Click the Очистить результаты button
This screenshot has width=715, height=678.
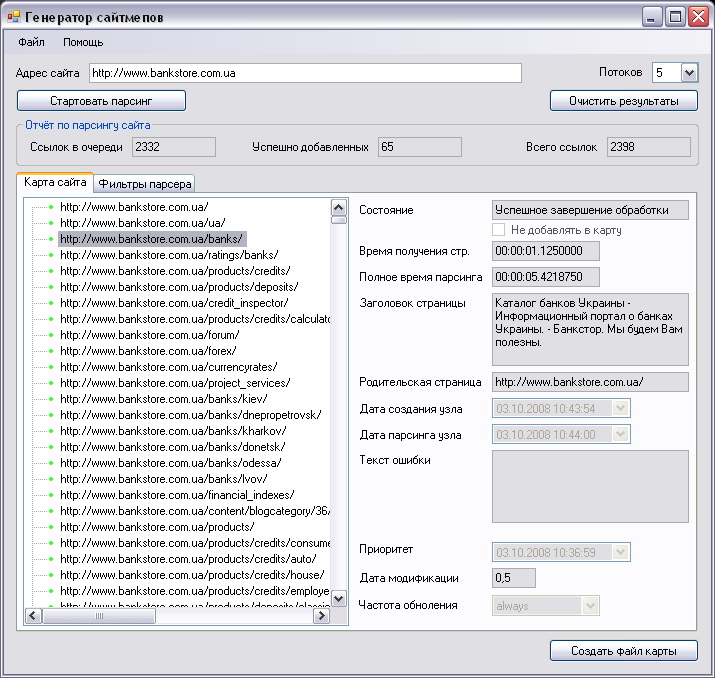pos(624,101)
